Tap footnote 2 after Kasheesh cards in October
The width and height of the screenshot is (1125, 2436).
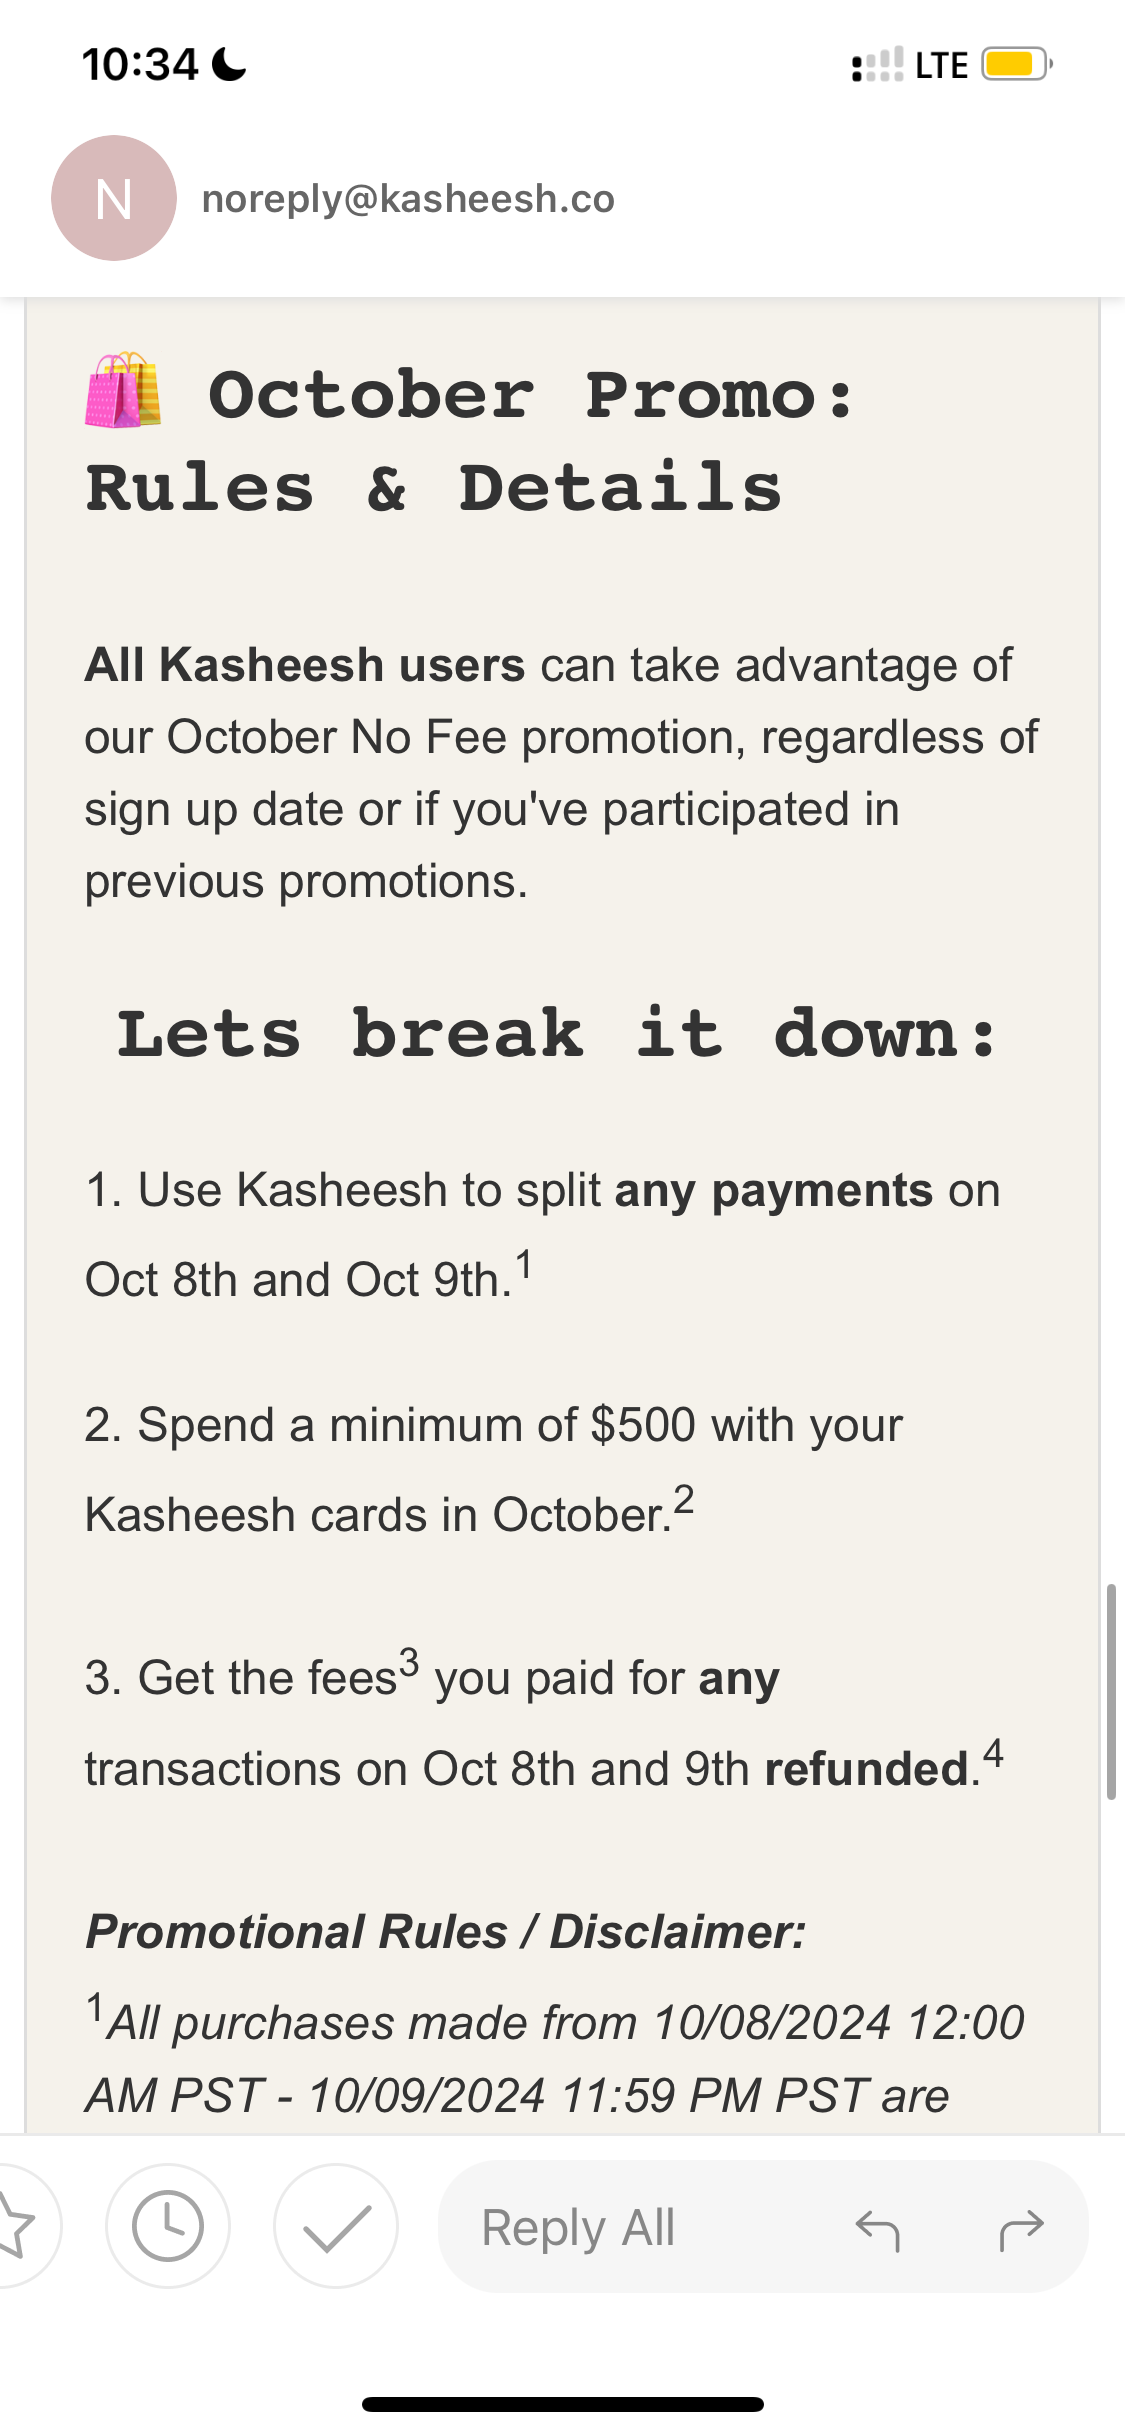[684, 1500]
